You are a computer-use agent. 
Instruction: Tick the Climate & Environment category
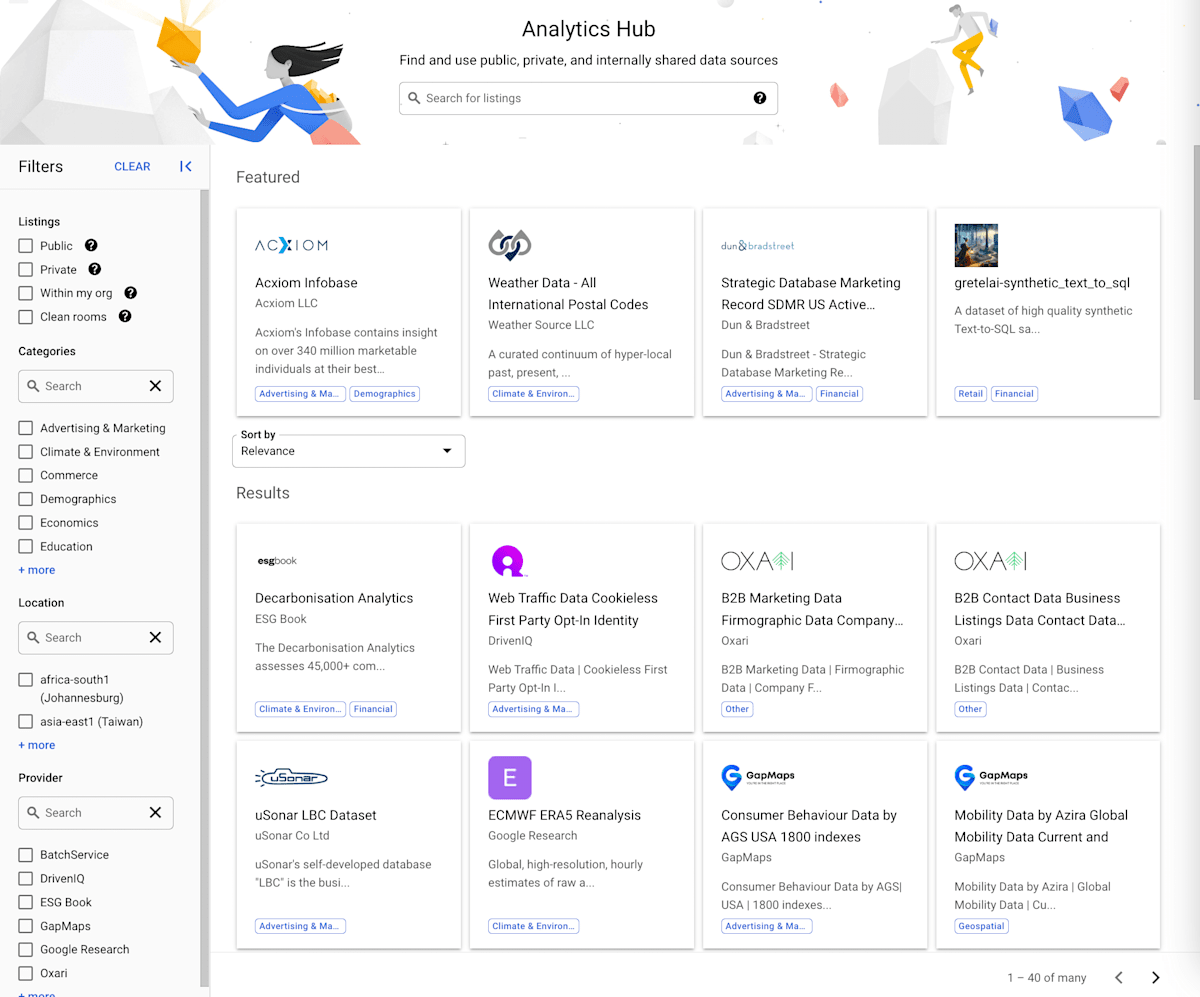coord(26,451)
